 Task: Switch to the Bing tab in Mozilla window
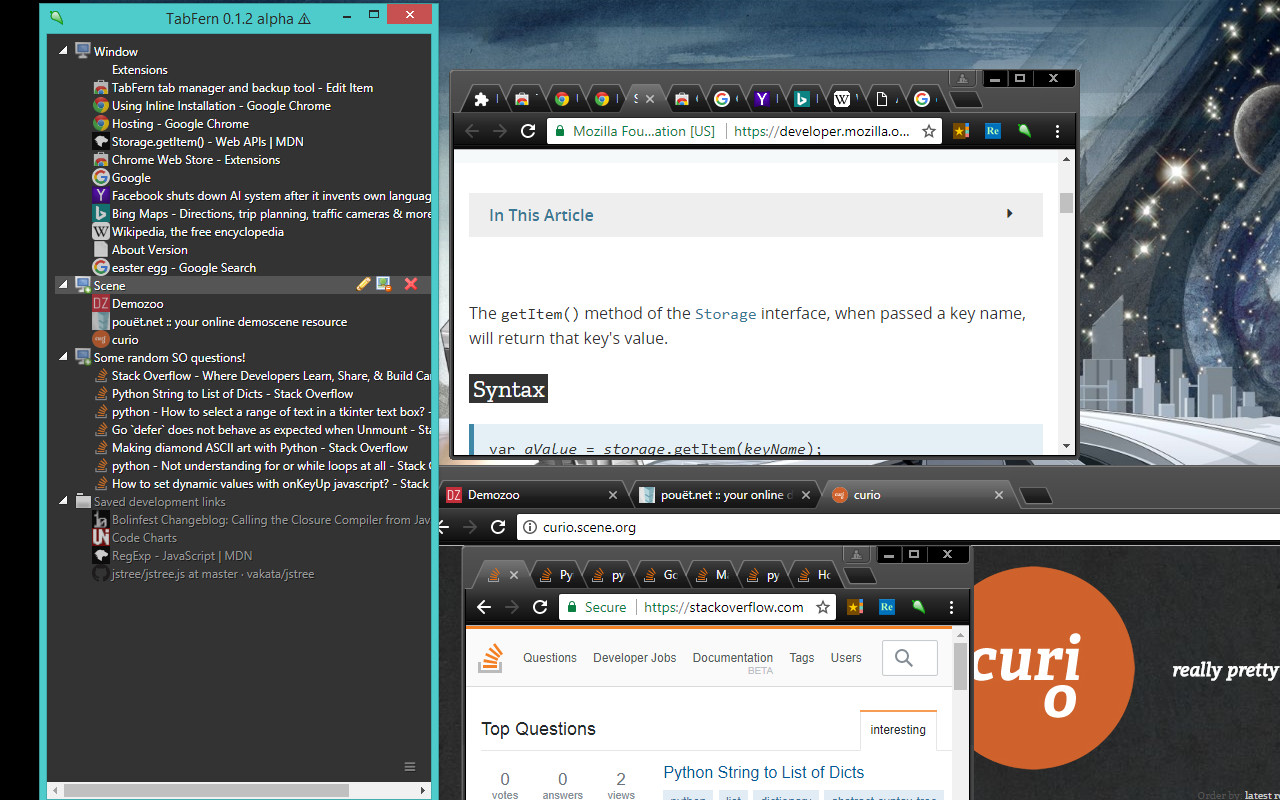[x=801, y=99]
